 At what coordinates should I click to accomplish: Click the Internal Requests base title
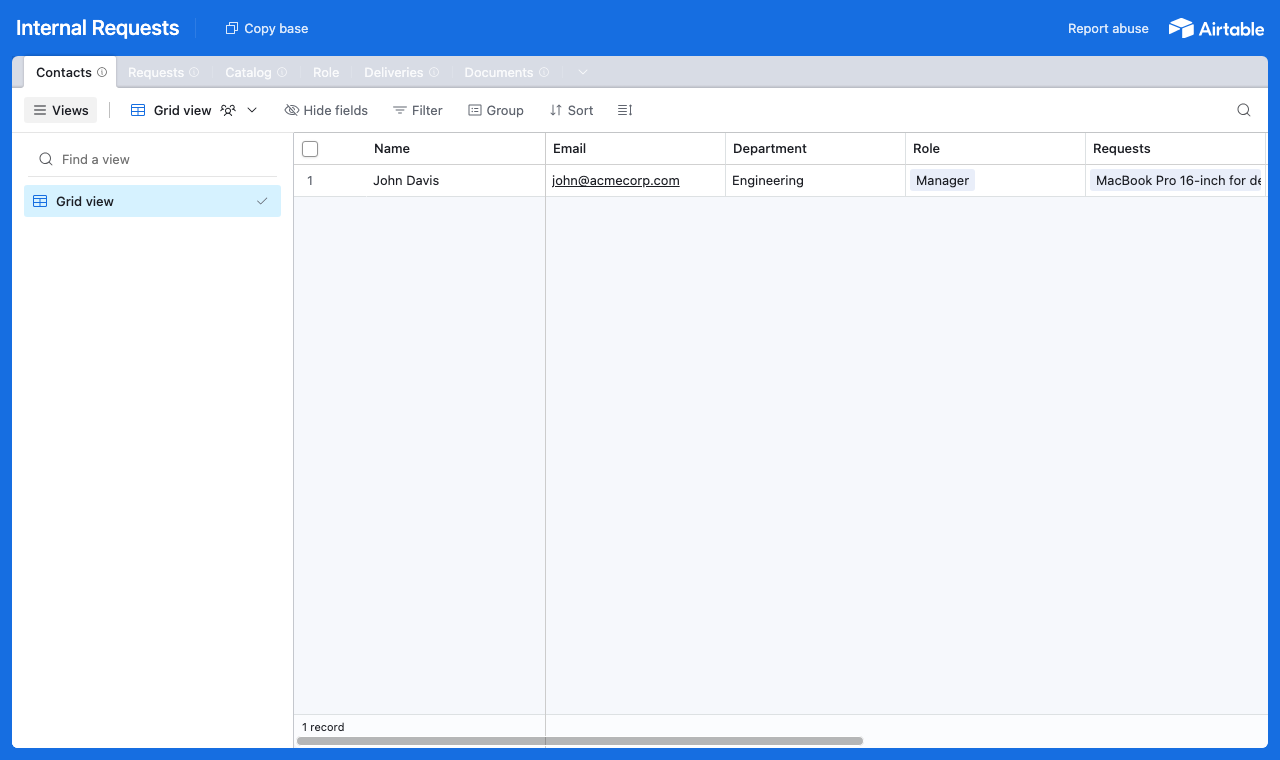point(98,28)
